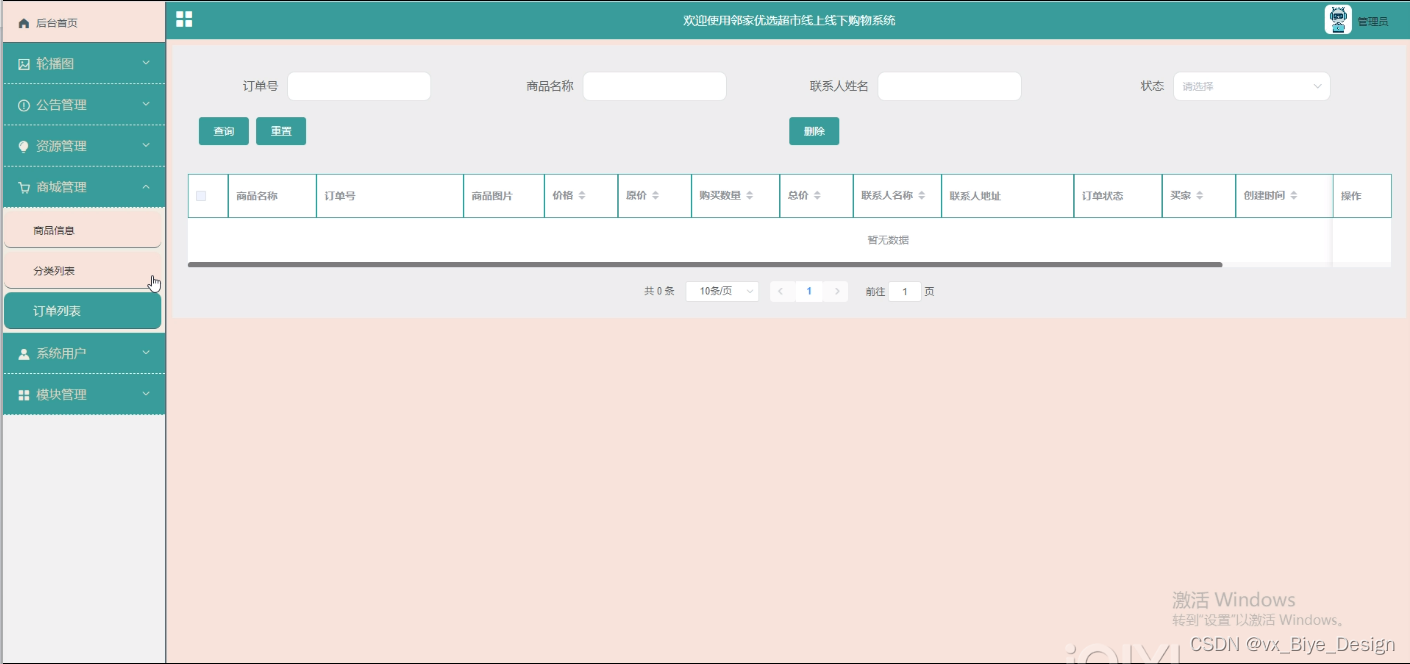Viewport: 1410px width, 664px height.
Task: Sort by 原价 column arrows
Action: (x=655, y=196)
